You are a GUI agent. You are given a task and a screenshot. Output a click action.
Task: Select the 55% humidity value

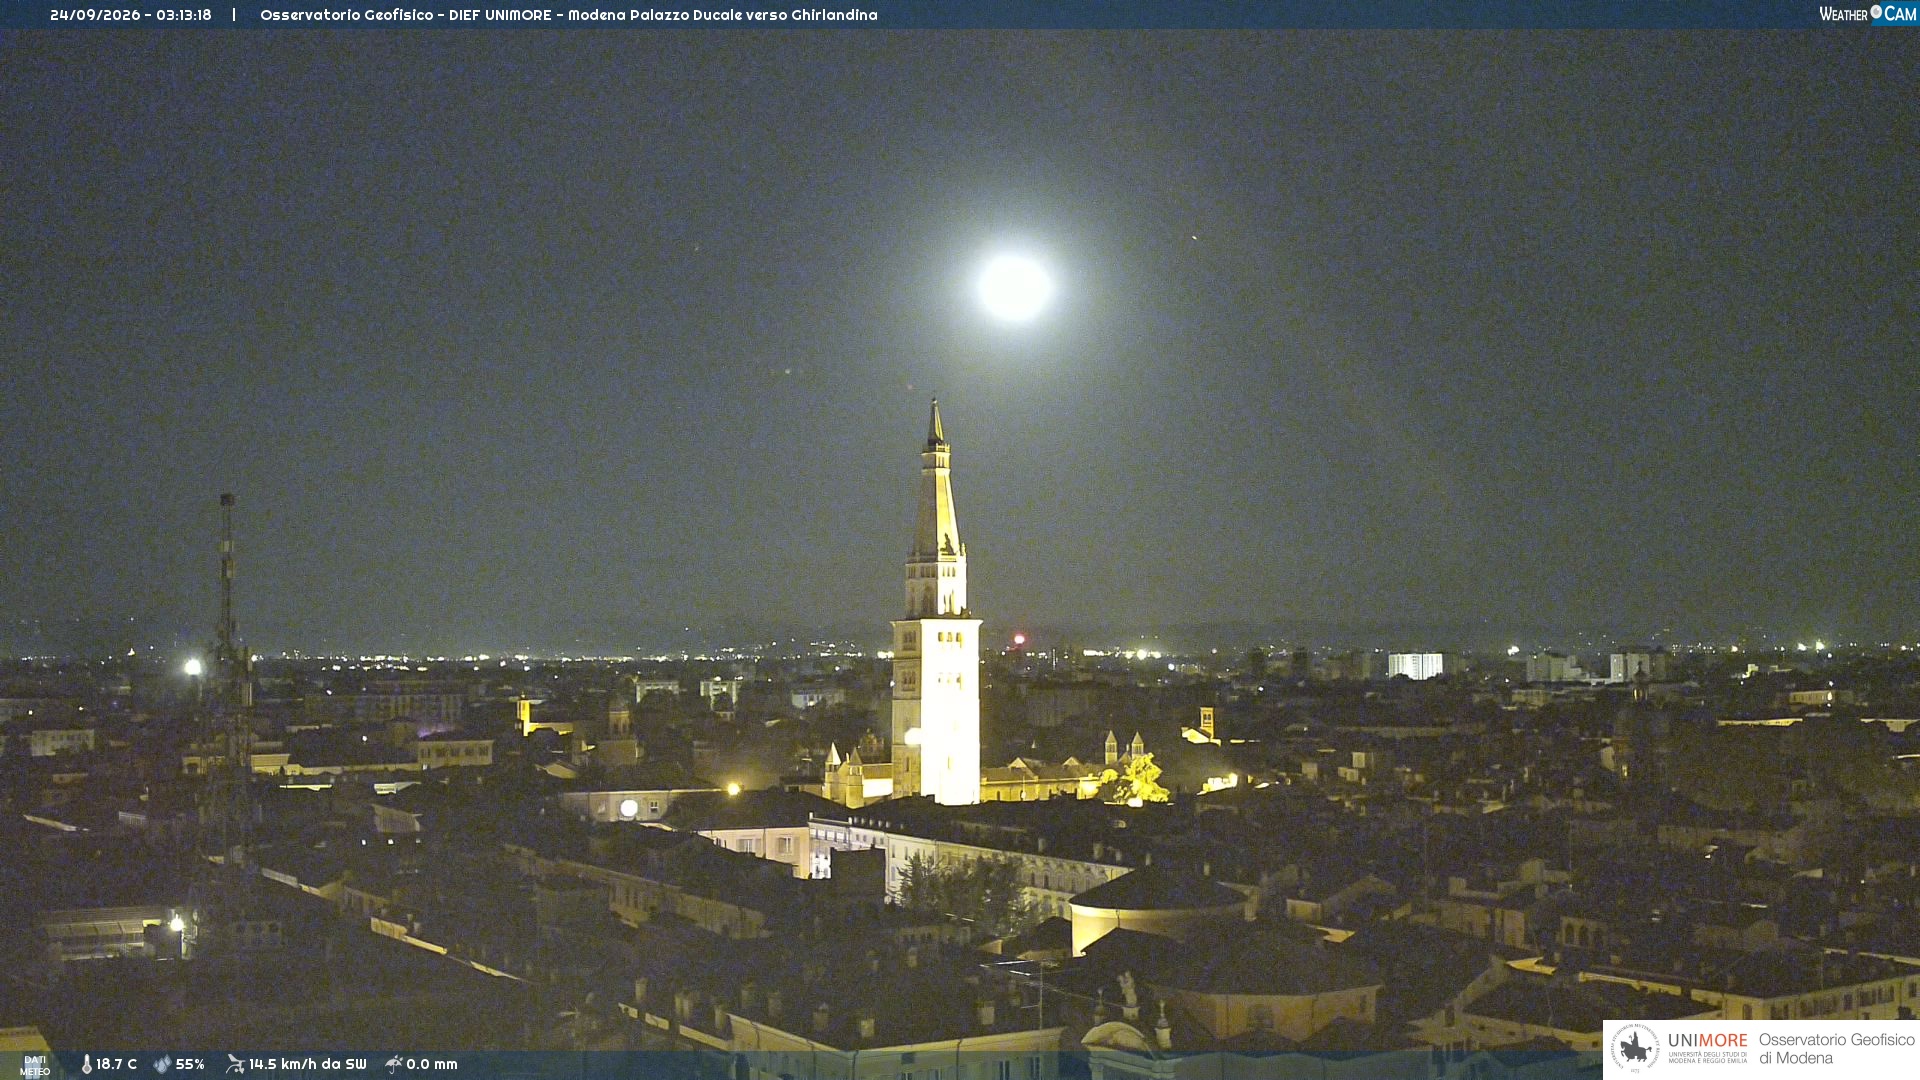coord(190,1064)
